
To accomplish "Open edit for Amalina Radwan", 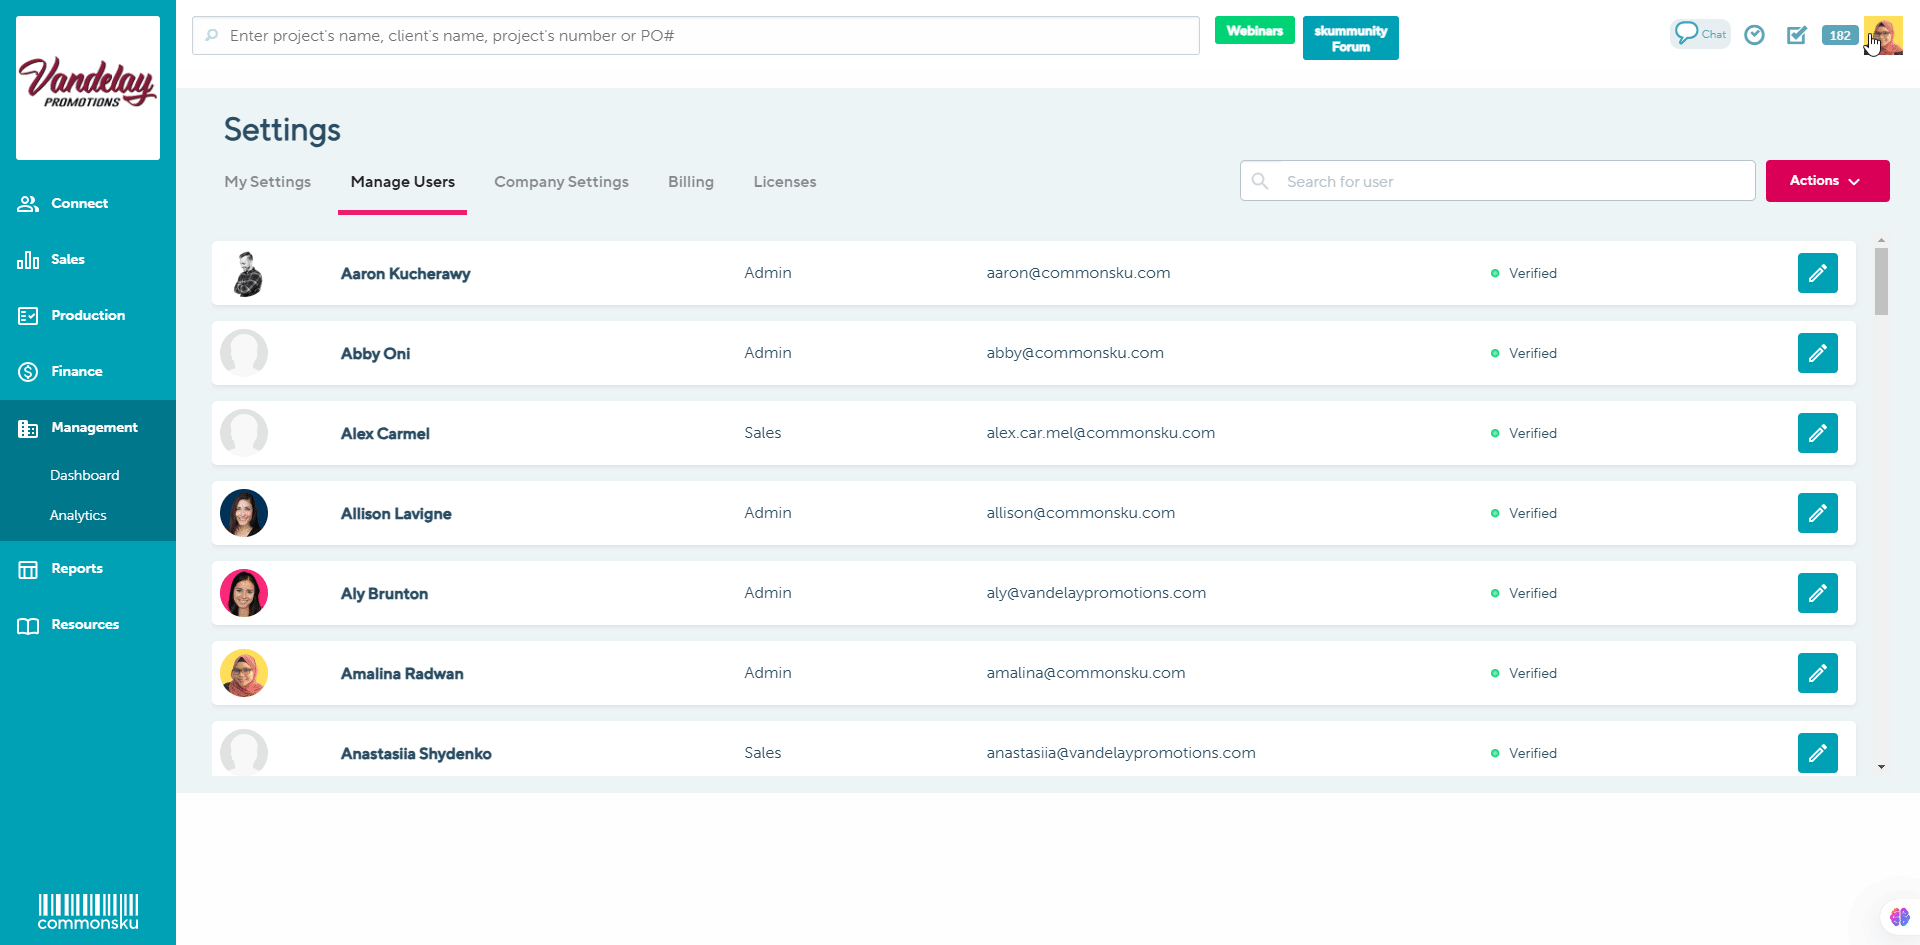I will pos(1817,673).
